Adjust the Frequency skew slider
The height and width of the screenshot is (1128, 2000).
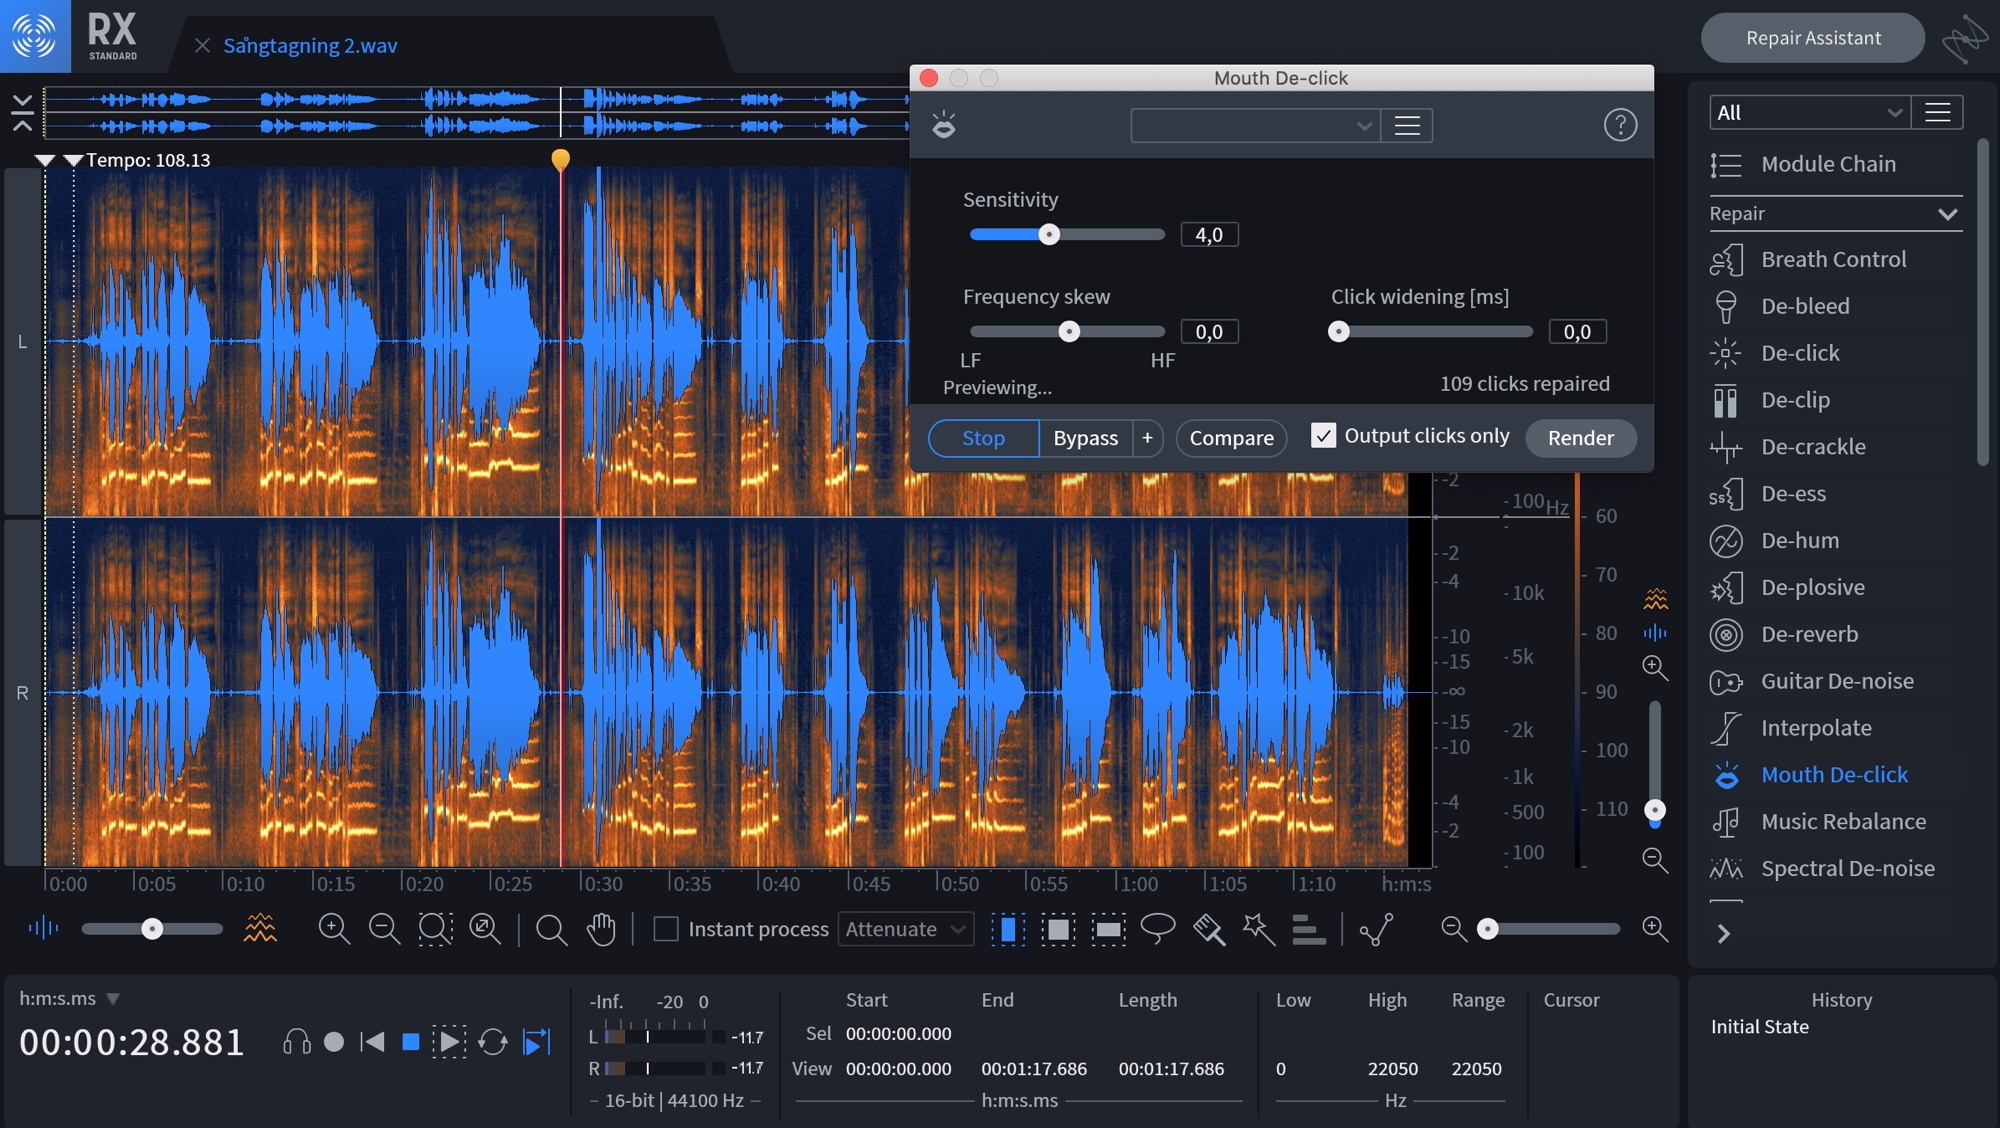point(1067,331)
